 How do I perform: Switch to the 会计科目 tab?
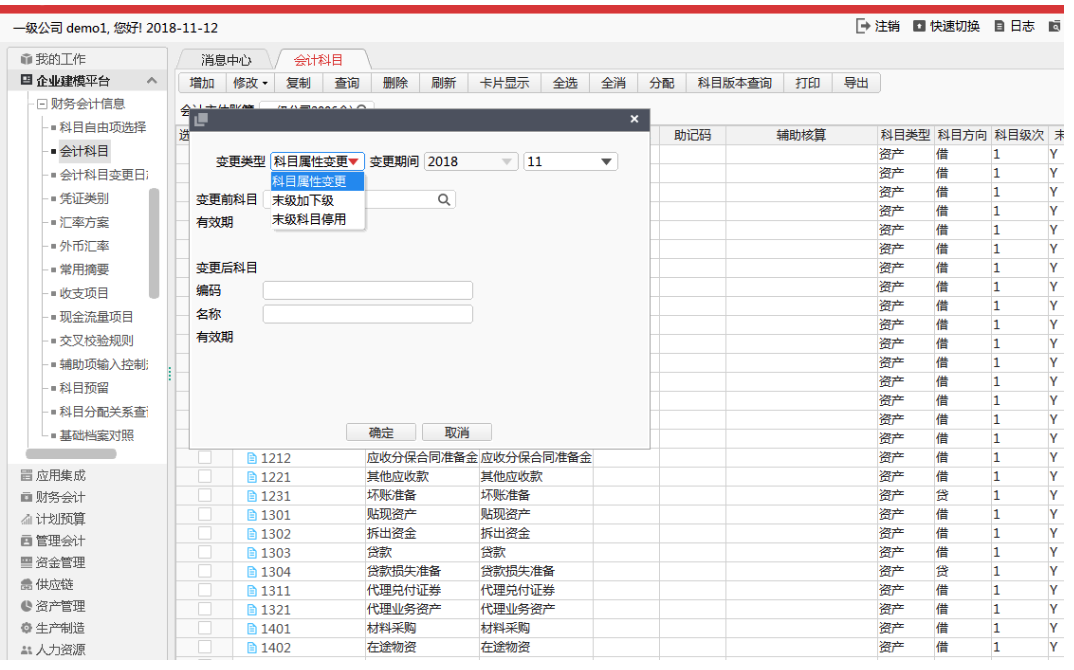[x=319, y=60]
